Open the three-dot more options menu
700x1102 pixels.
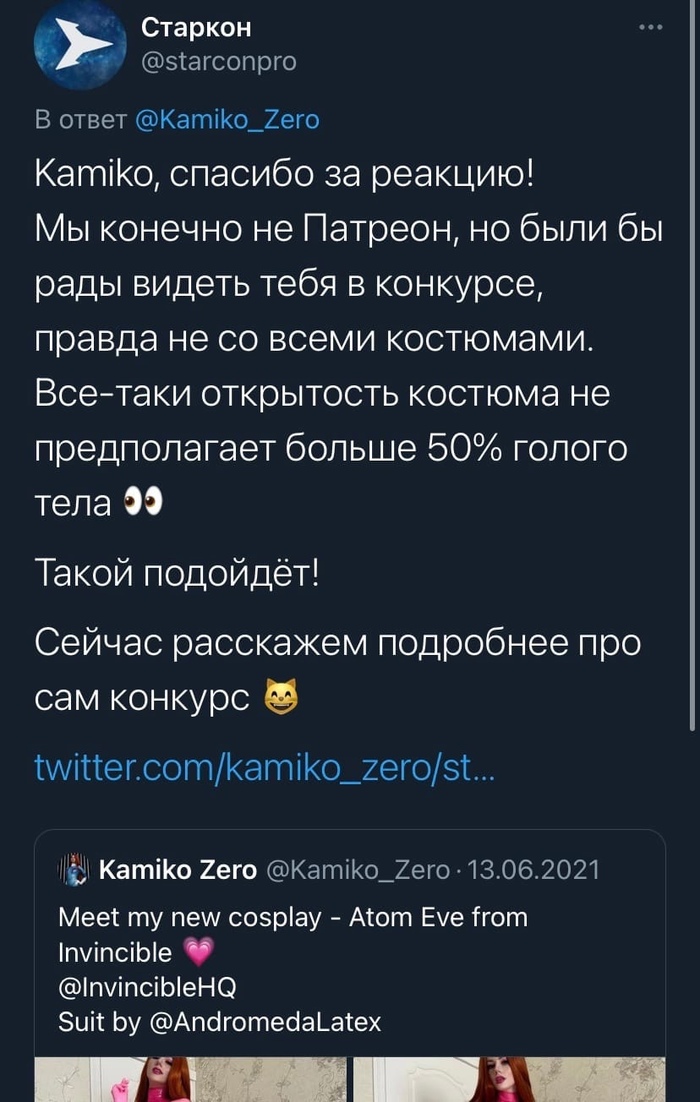pos(650,29)
